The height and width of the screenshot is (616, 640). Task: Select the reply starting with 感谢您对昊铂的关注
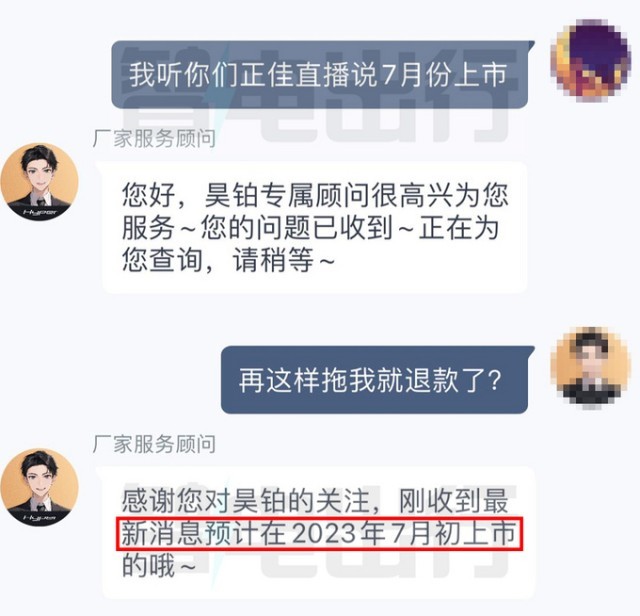tap(318, 533)
